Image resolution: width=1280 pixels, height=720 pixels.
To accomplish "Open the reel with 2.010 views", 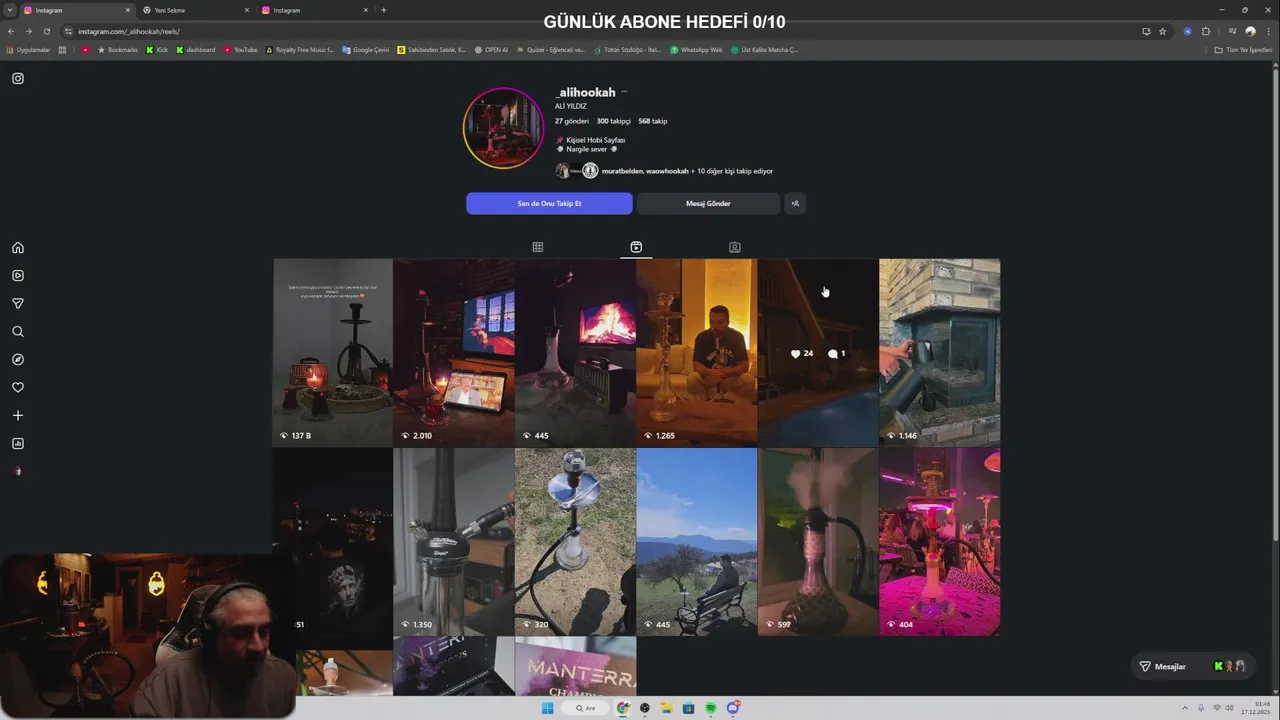I will click(454, 352).
